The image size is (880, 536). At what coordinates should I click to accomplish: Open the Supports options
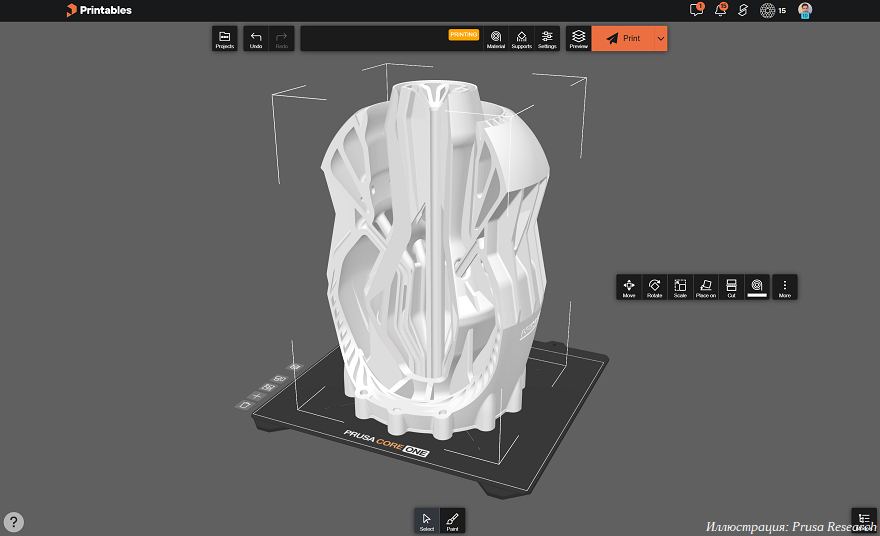pyautogui.click(x=521, y=39)
